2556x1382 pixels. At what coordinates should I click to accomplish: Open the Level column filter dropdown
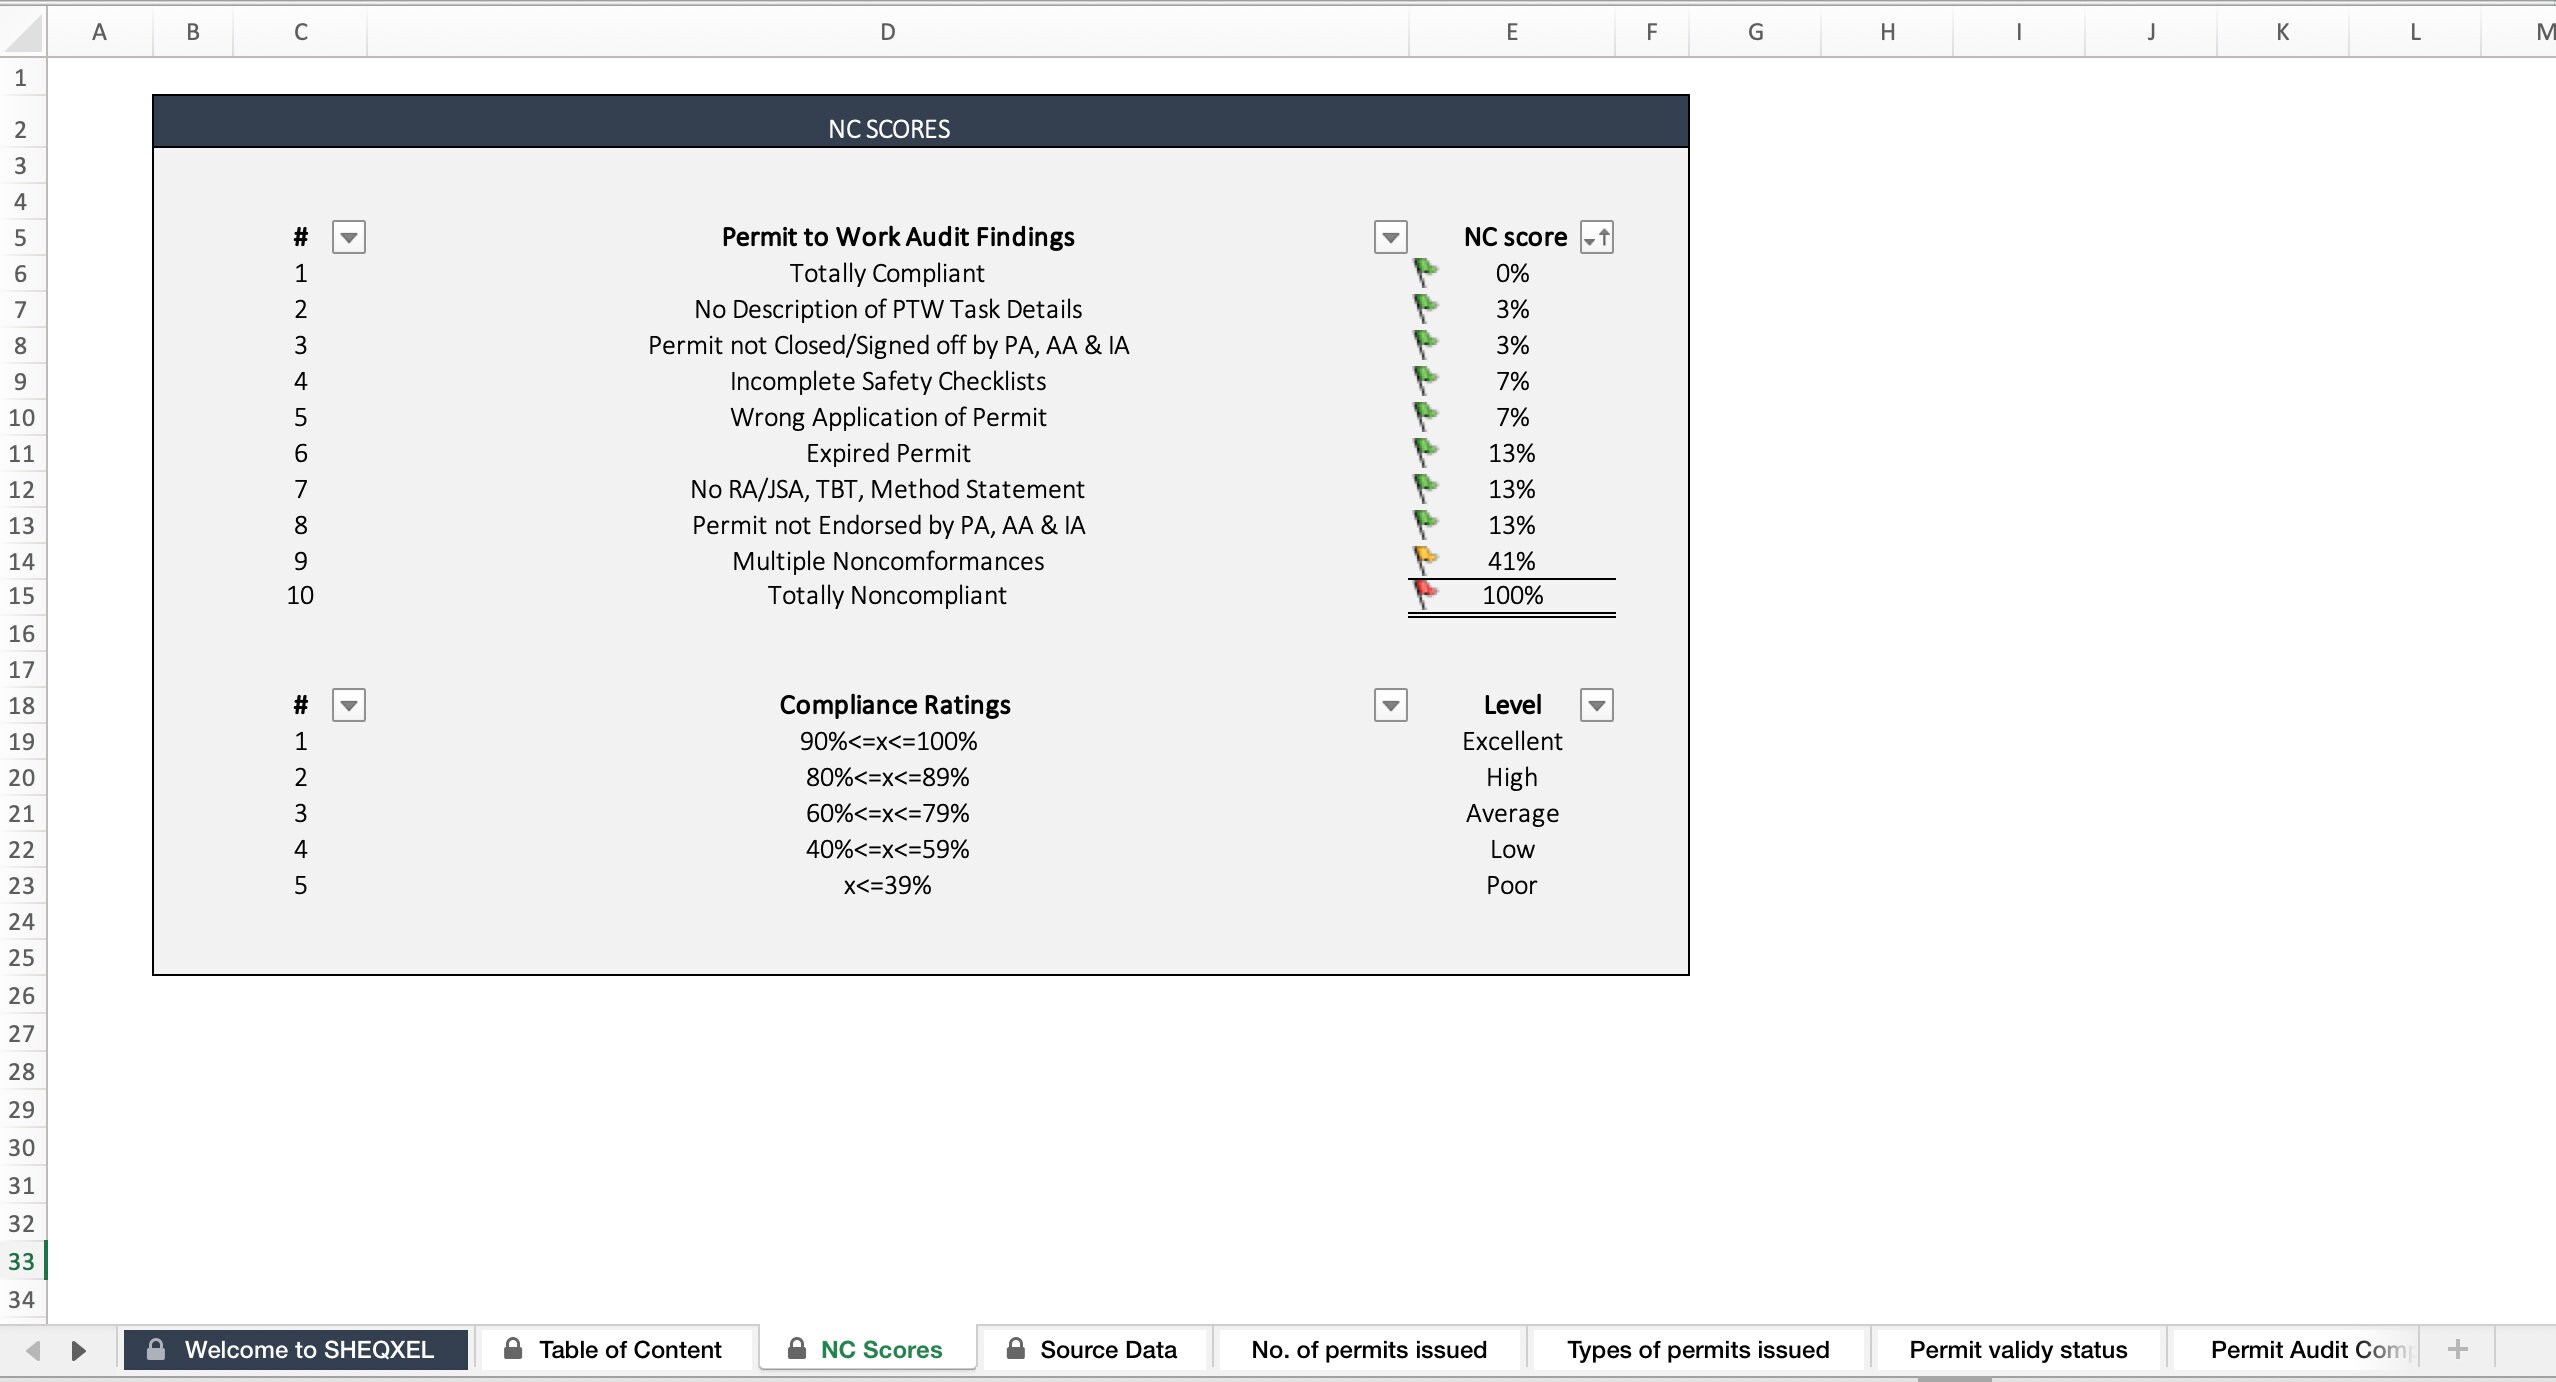(1595, 703)
